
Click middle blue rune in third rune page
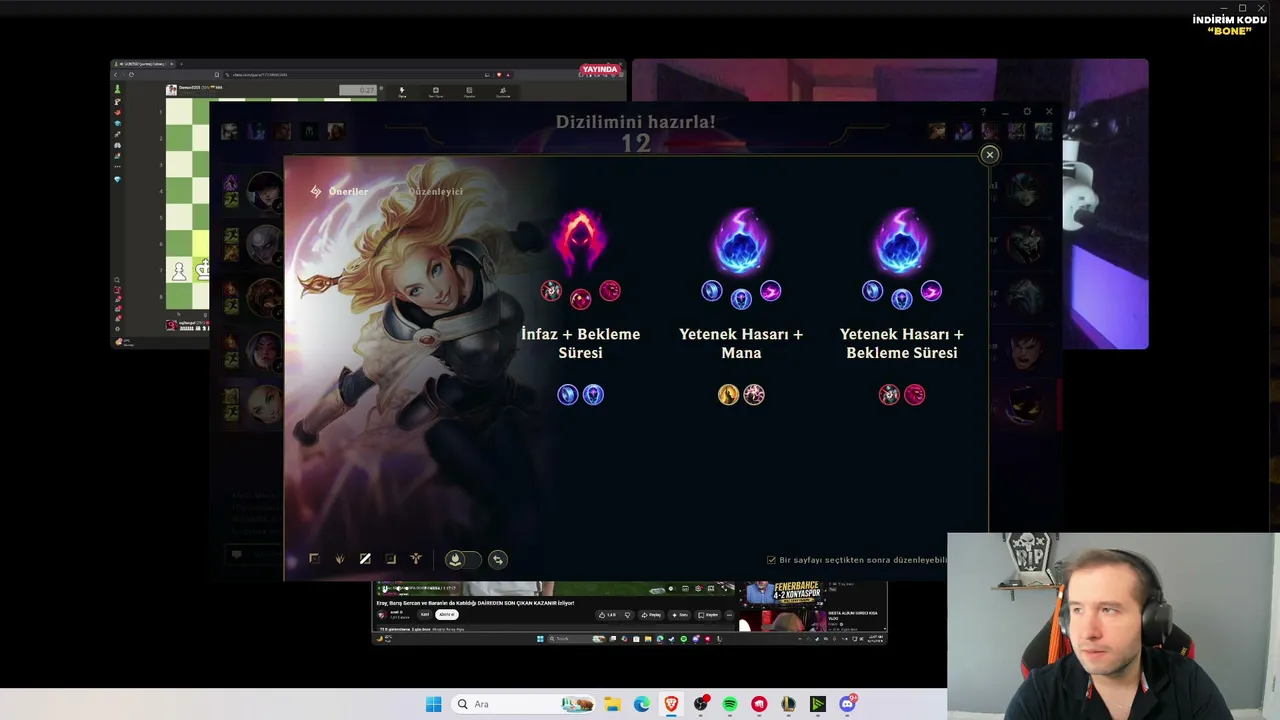pos(902,299)
